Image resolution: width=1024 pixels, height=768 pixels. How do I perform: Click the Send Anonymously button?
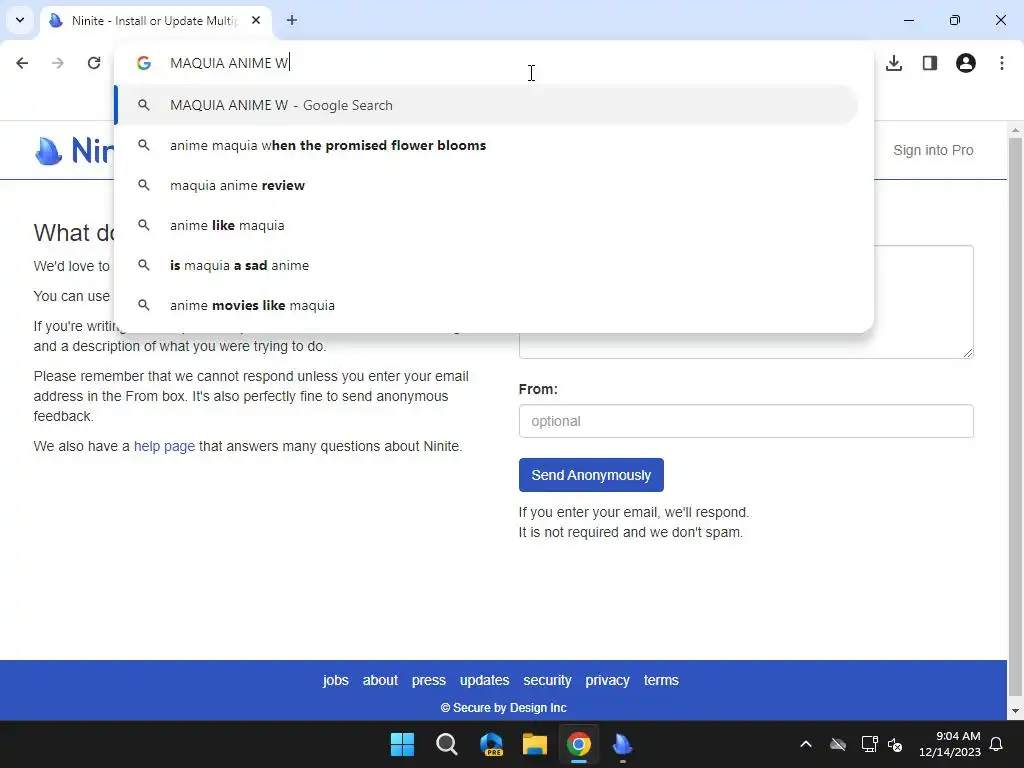point(591,475)
